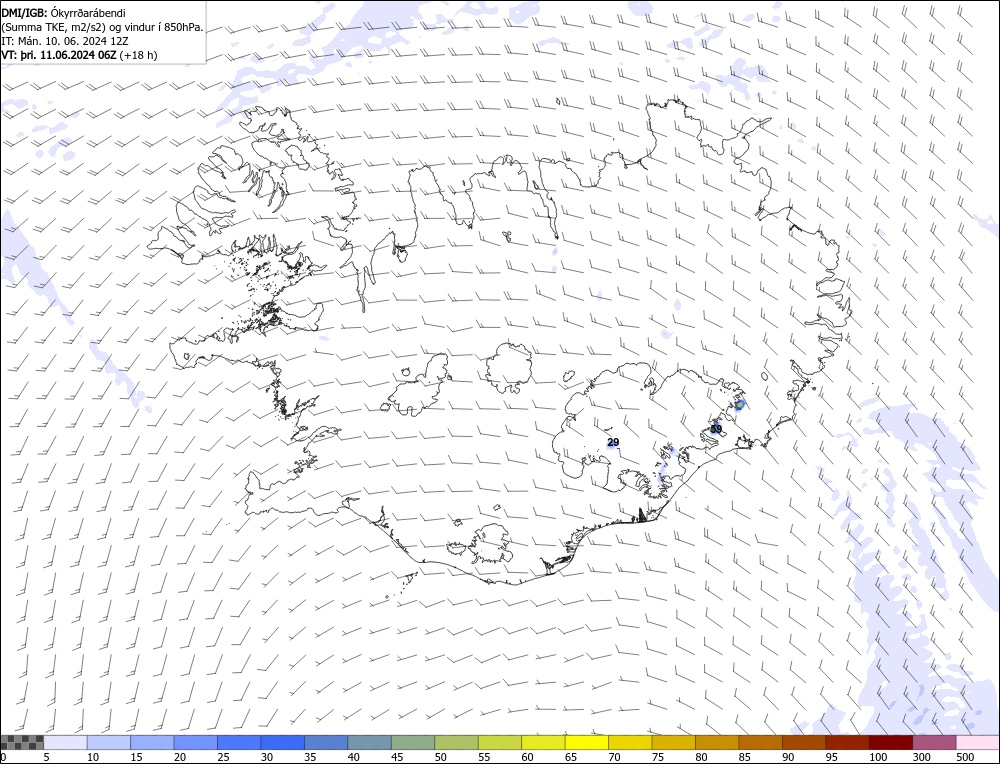Click the legend scale label 25
1000x764 pixels.
[x=223, y=757]
